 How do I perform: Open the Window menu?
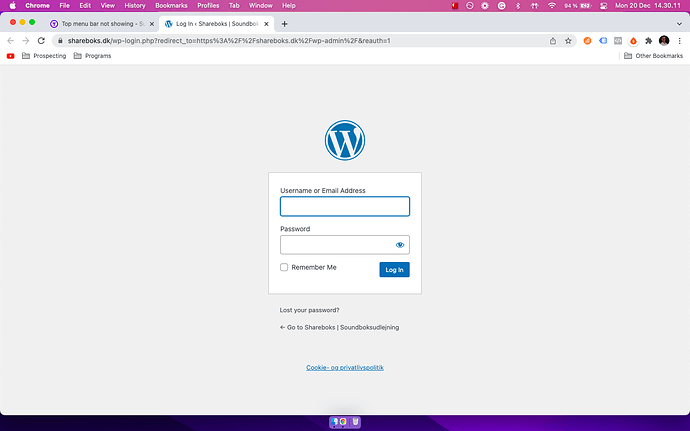tap(261, 6)
